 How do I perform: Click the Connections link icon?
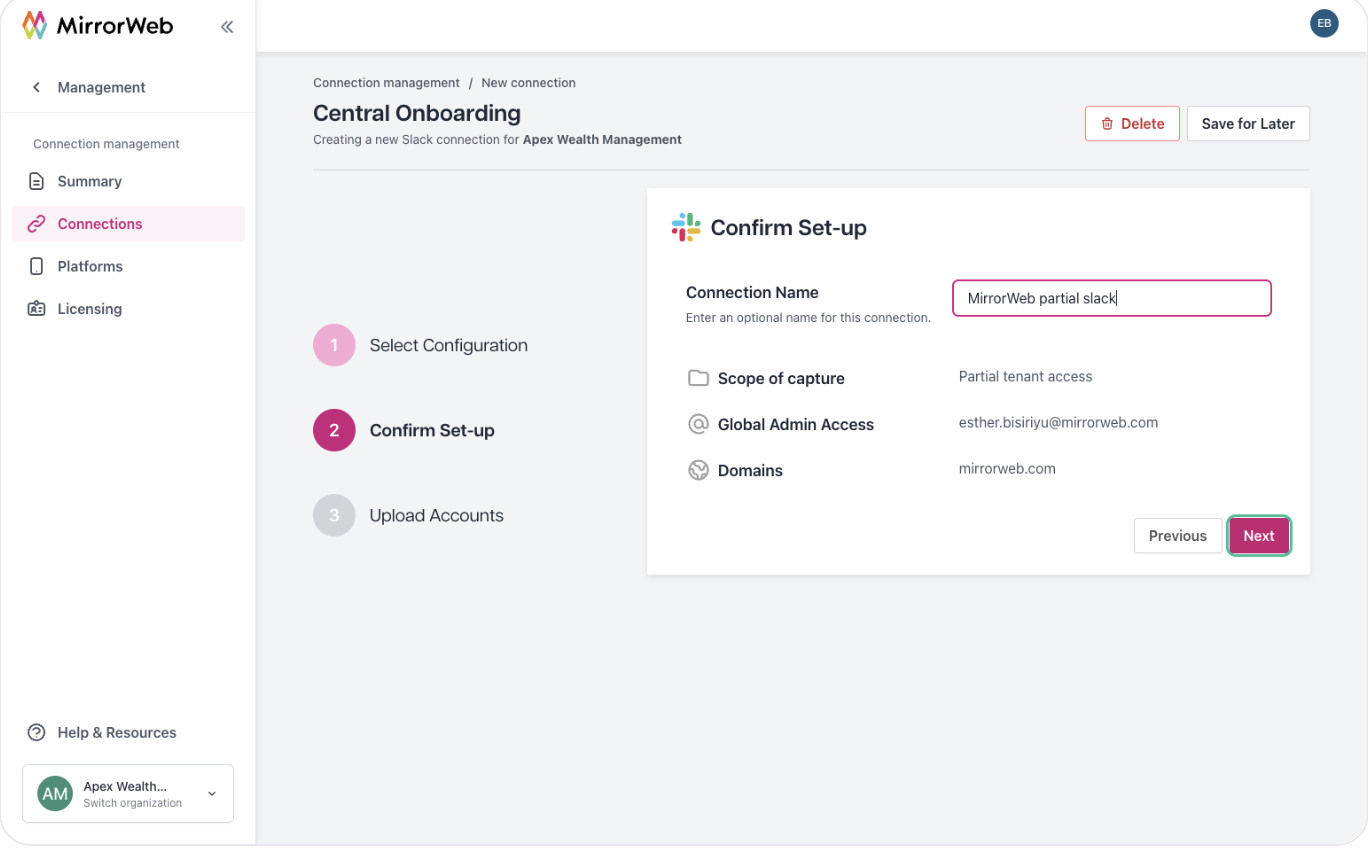coord(37,224)
